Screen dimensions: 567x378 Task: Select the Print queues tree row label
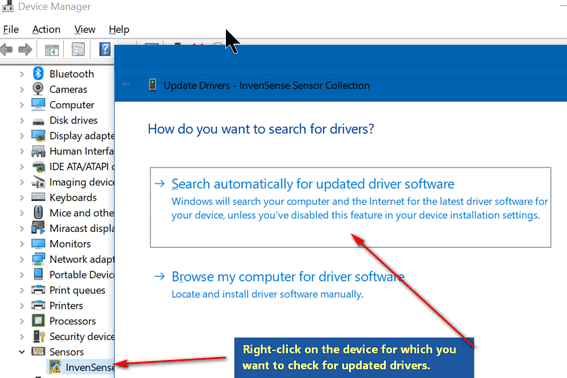tap(77, 290)
